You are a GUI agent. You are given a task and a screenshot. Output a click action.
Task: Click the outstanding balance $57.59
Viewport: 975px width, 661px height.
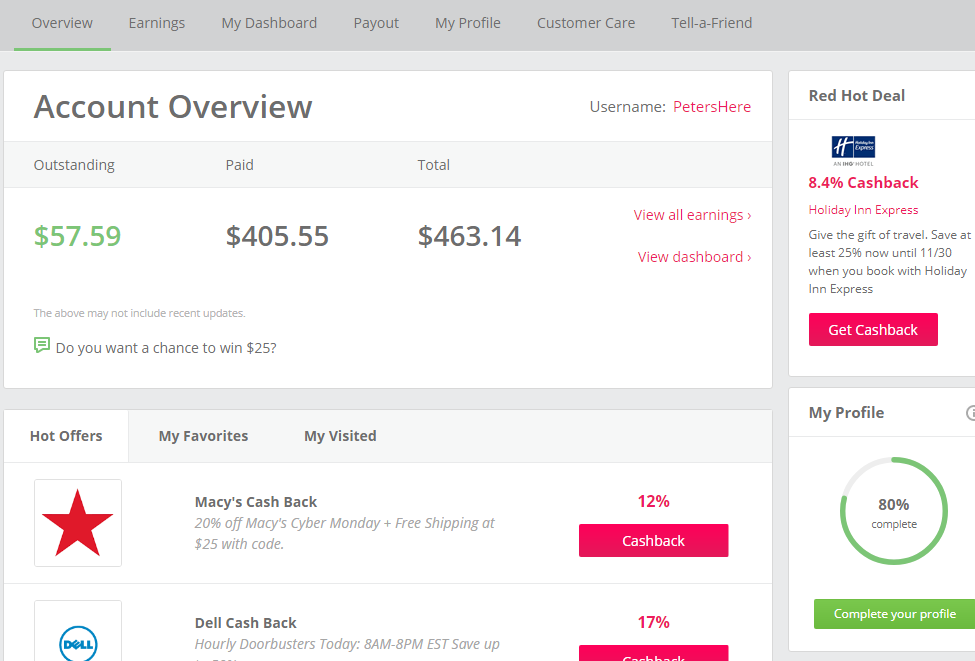pyautogui.click(x=77, y=236)
